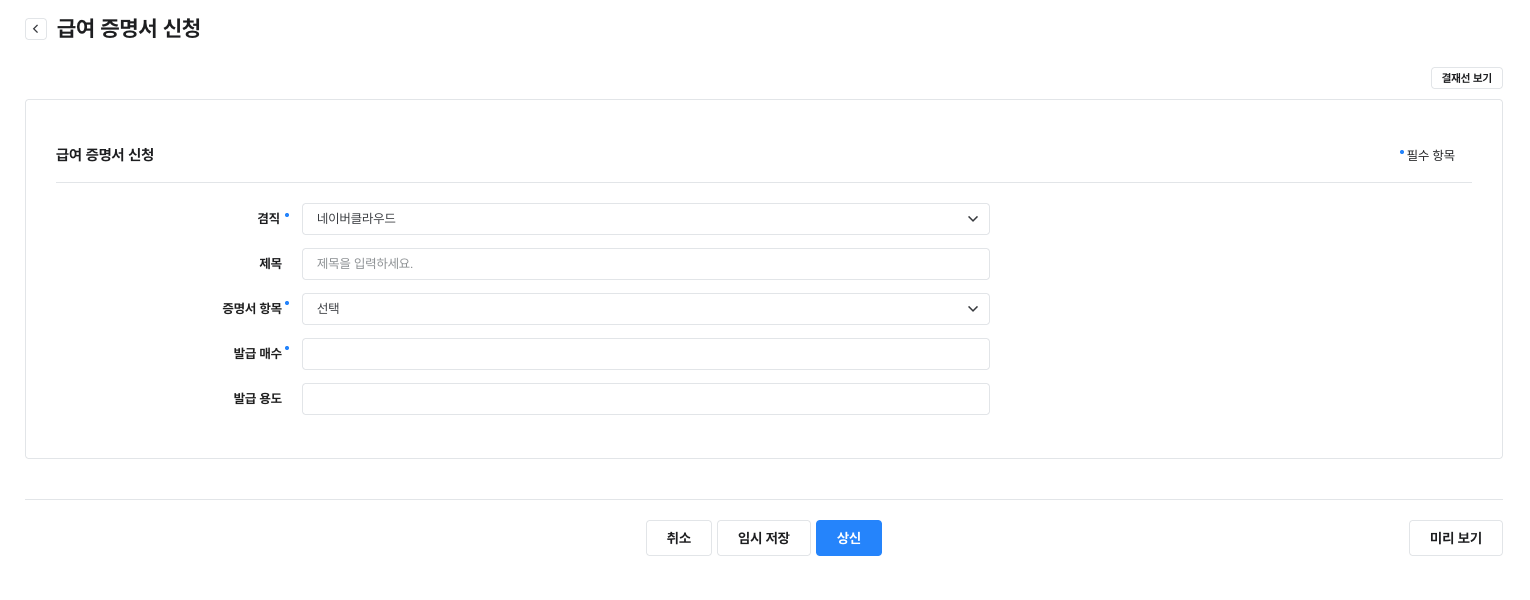Submit the form with the blue 상신 button
1530x600 pixels.
click(848, 538)
